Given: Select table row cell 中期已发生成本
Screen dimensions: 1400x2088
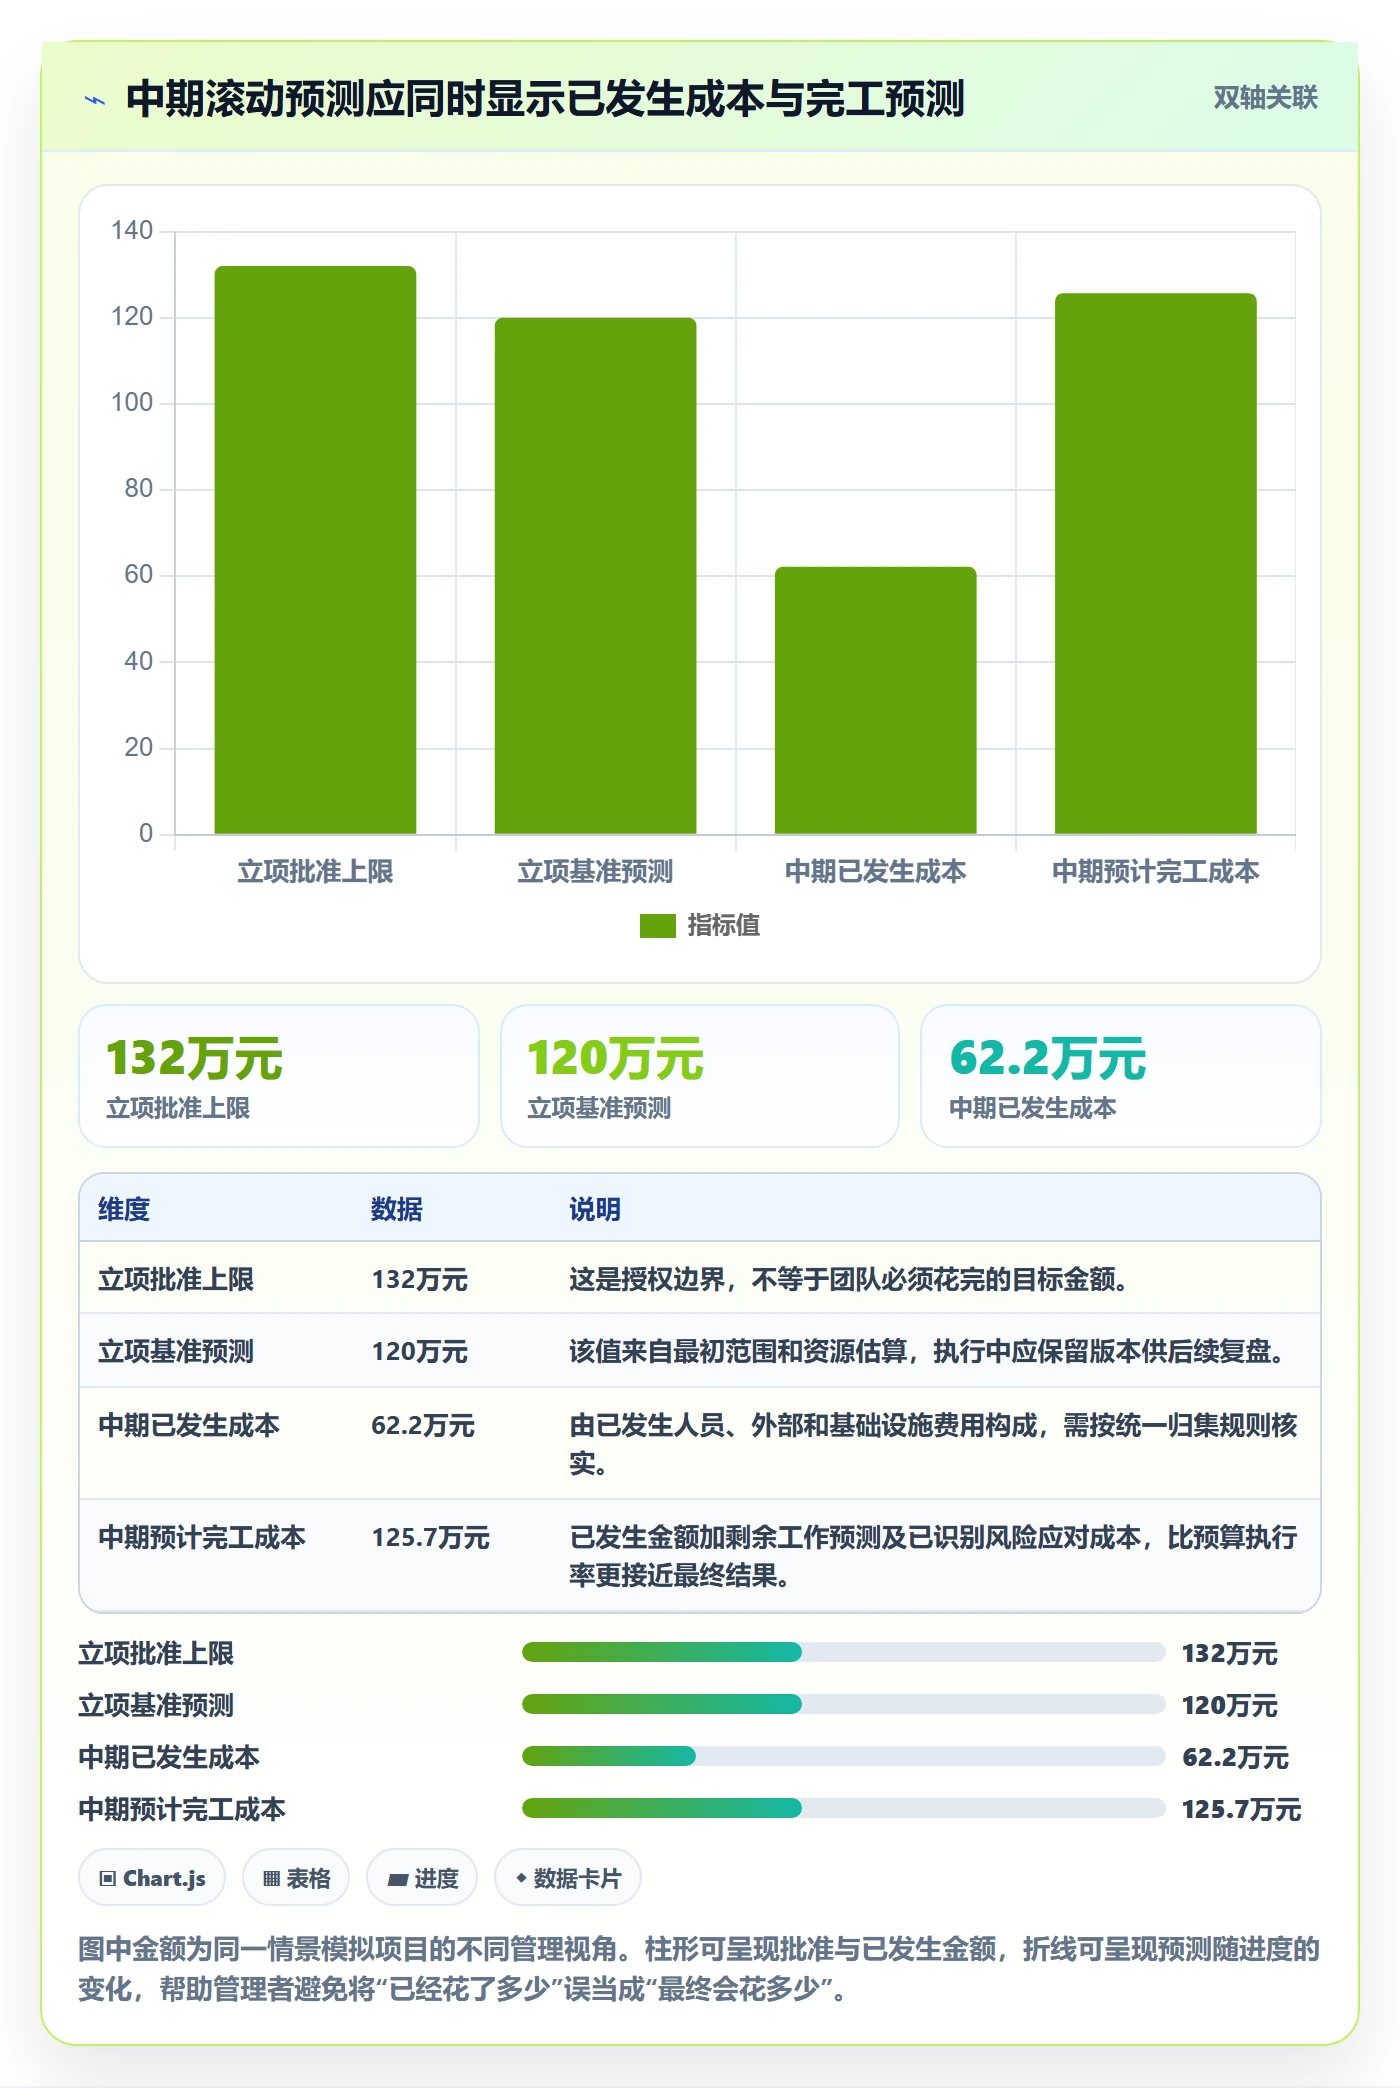Looking at the screenshot, I should (x=189, y=1425).
